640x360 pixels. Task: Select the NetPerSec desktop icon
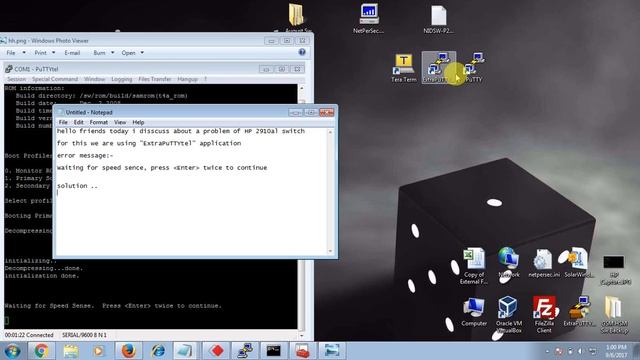click(x=368, y=18)
